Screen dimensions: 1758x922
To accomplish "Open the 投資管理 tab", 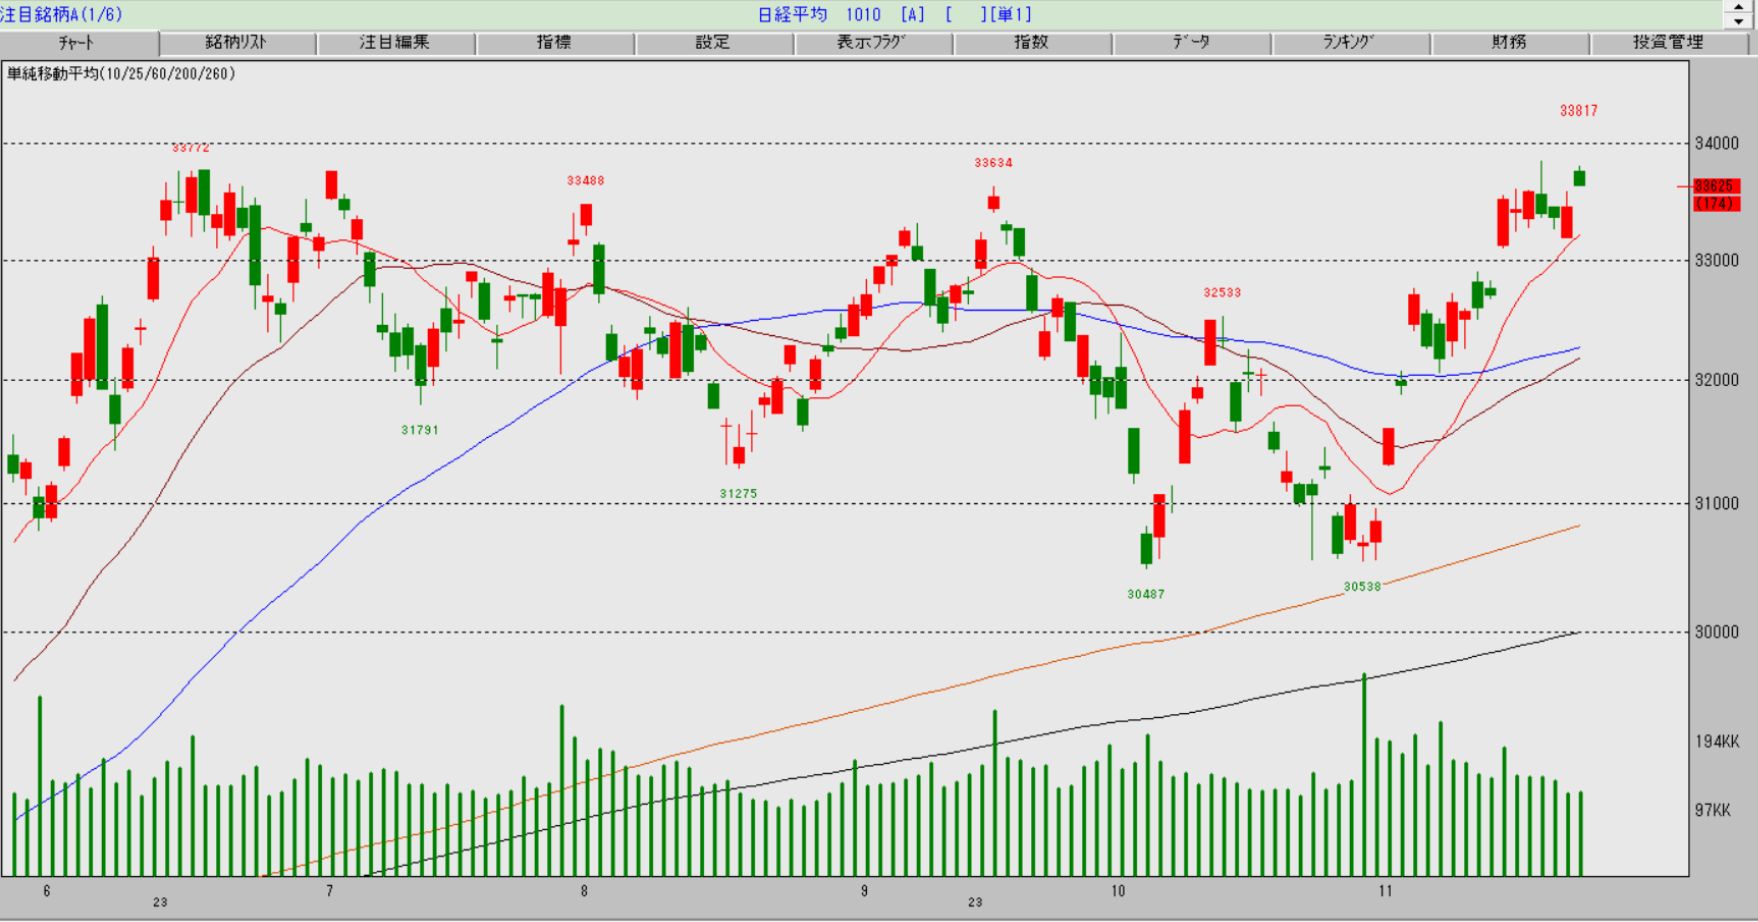I will coord(1669,43).
